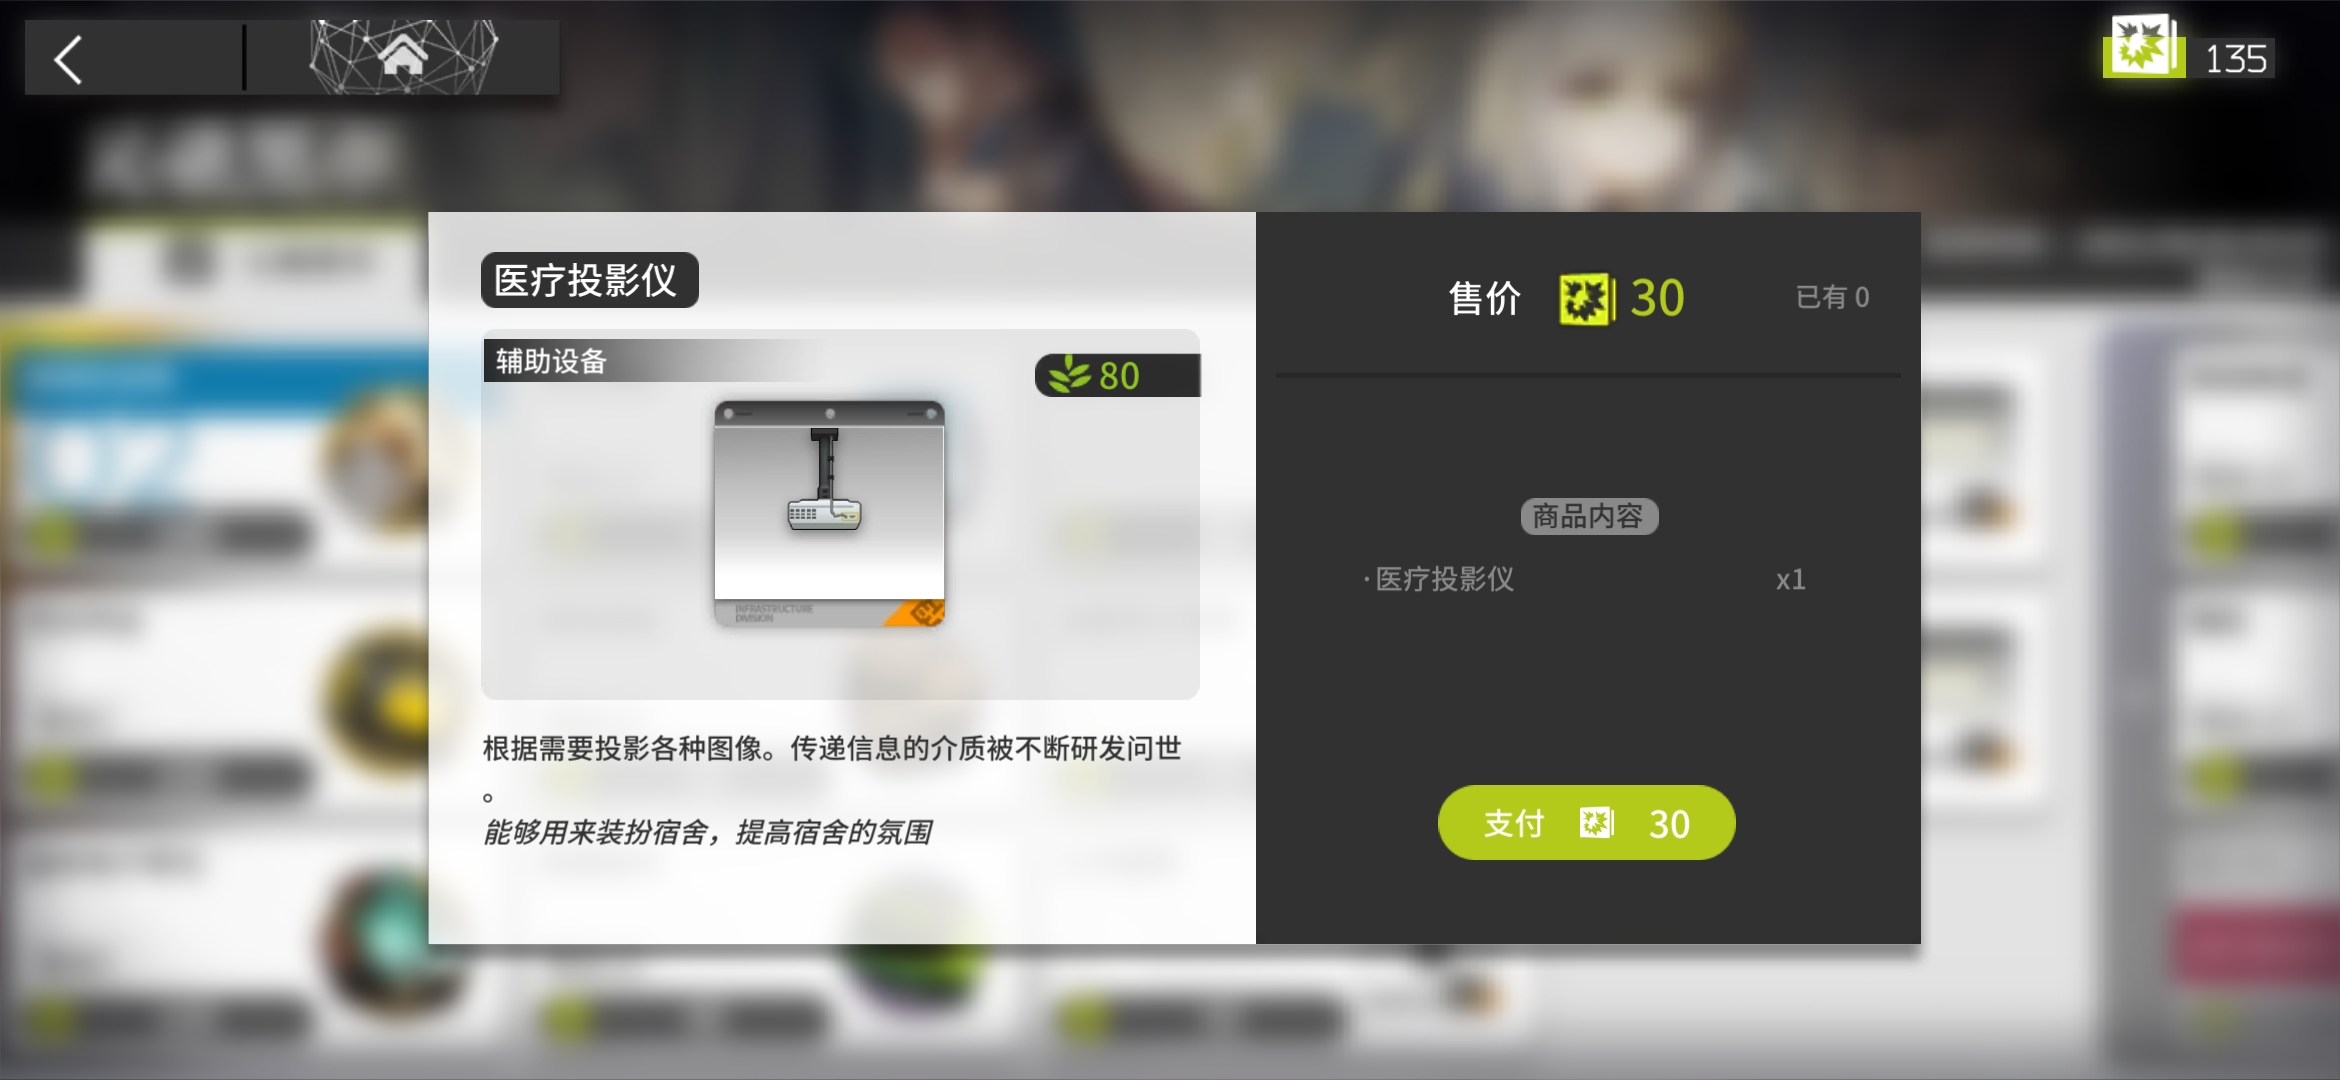Viewport: 2340px width, 1080px height.
Task: Pay 30 with the 支付 button
Action: point(1586,823)
